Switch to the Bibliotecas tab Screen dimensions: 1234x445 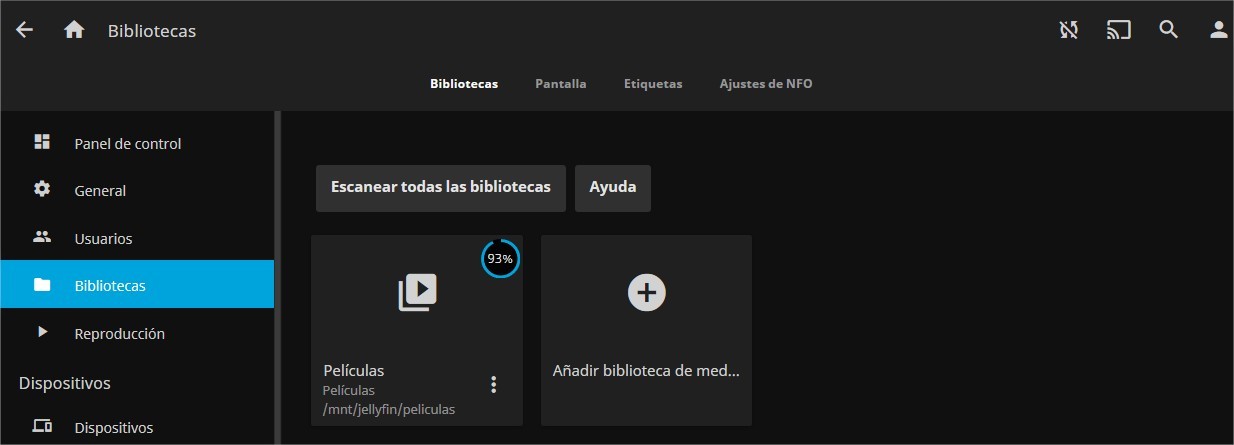point(464,84)
